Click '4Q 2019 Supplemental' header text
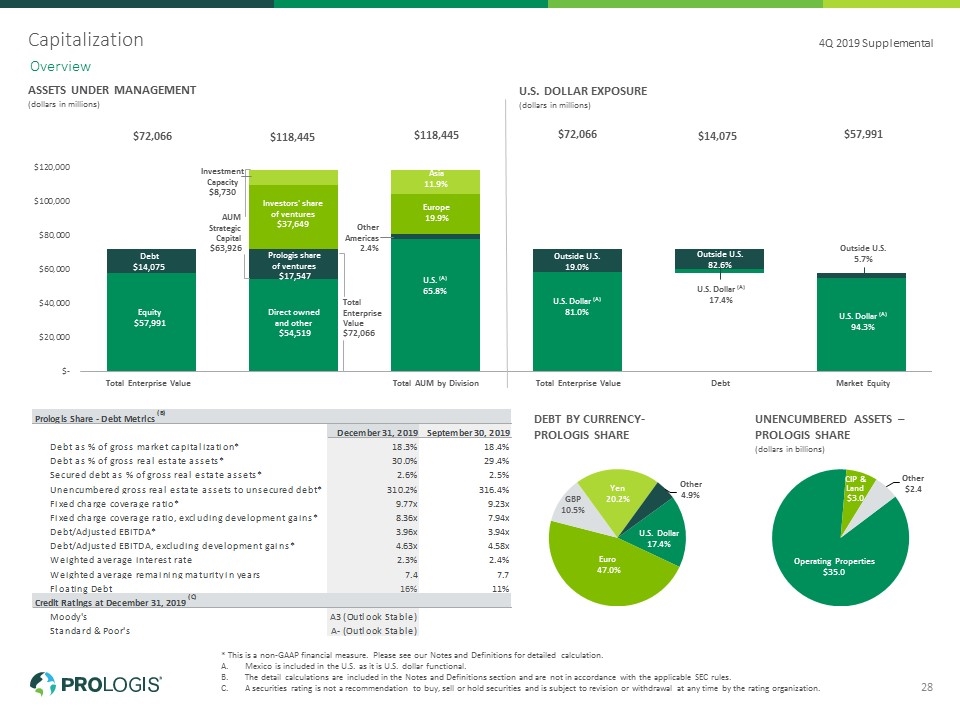This screenshot has height=720, width=960. pos(876,43)
